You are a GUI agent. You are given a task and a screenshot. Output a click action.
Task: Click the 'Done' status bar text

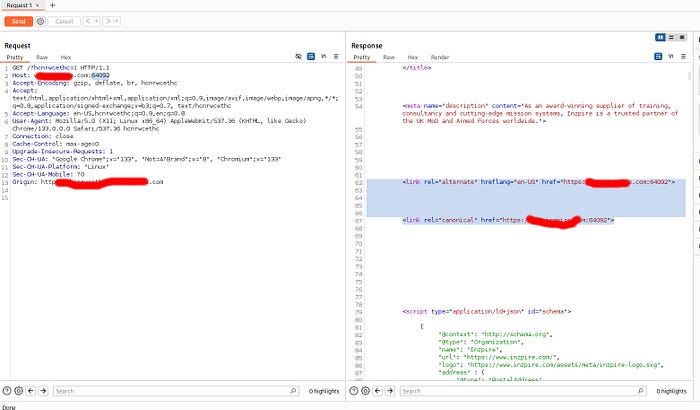9,407
